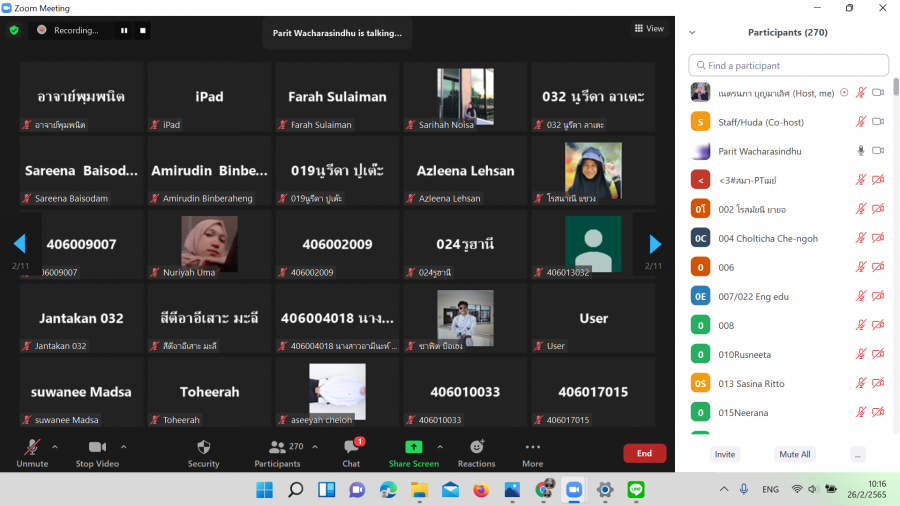900x506 pixels.
Task: Go to next gallery page arrow
Action: (x=655, y=244)
